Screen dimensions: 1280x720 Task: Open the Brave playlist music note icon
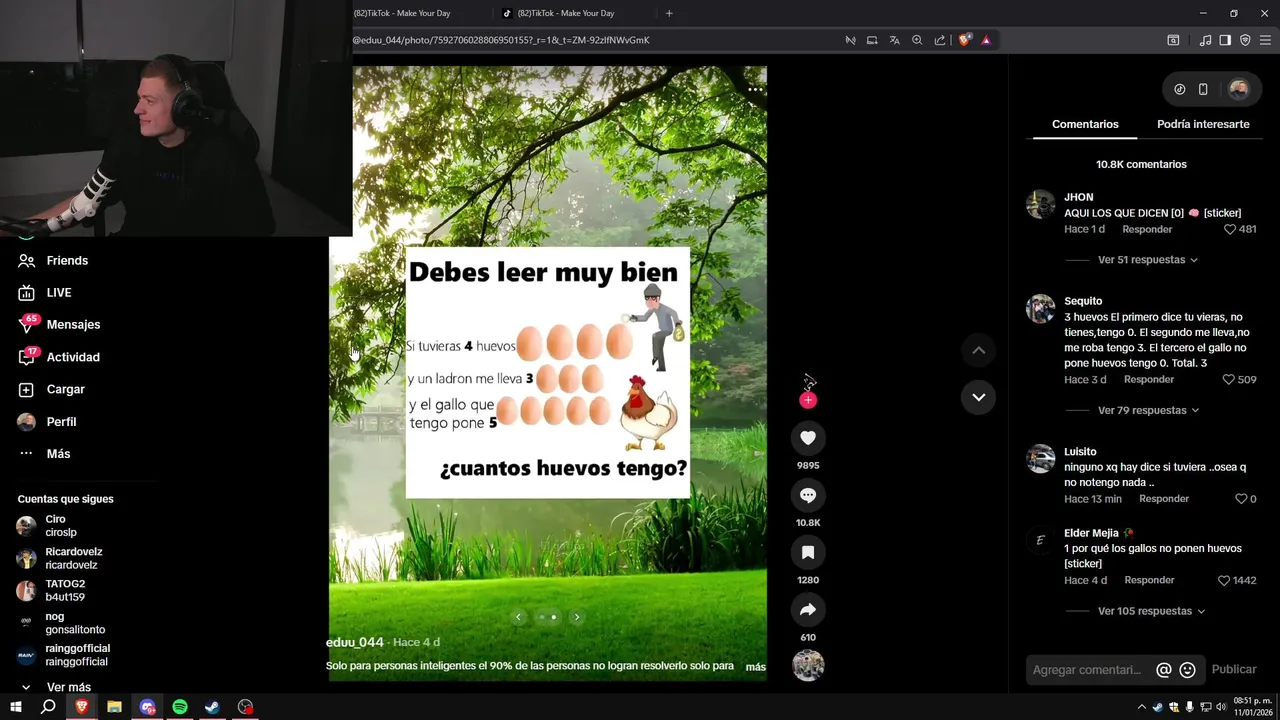1205,40
